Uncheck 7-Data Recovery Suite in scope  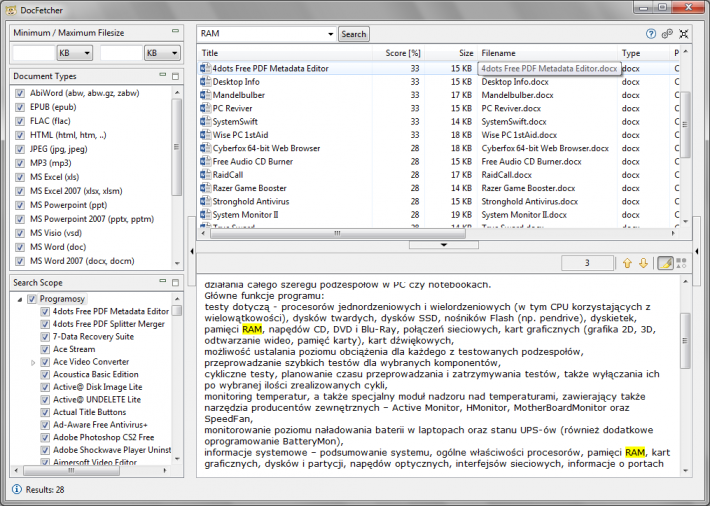pyautogui.click(x=45, y=337)
